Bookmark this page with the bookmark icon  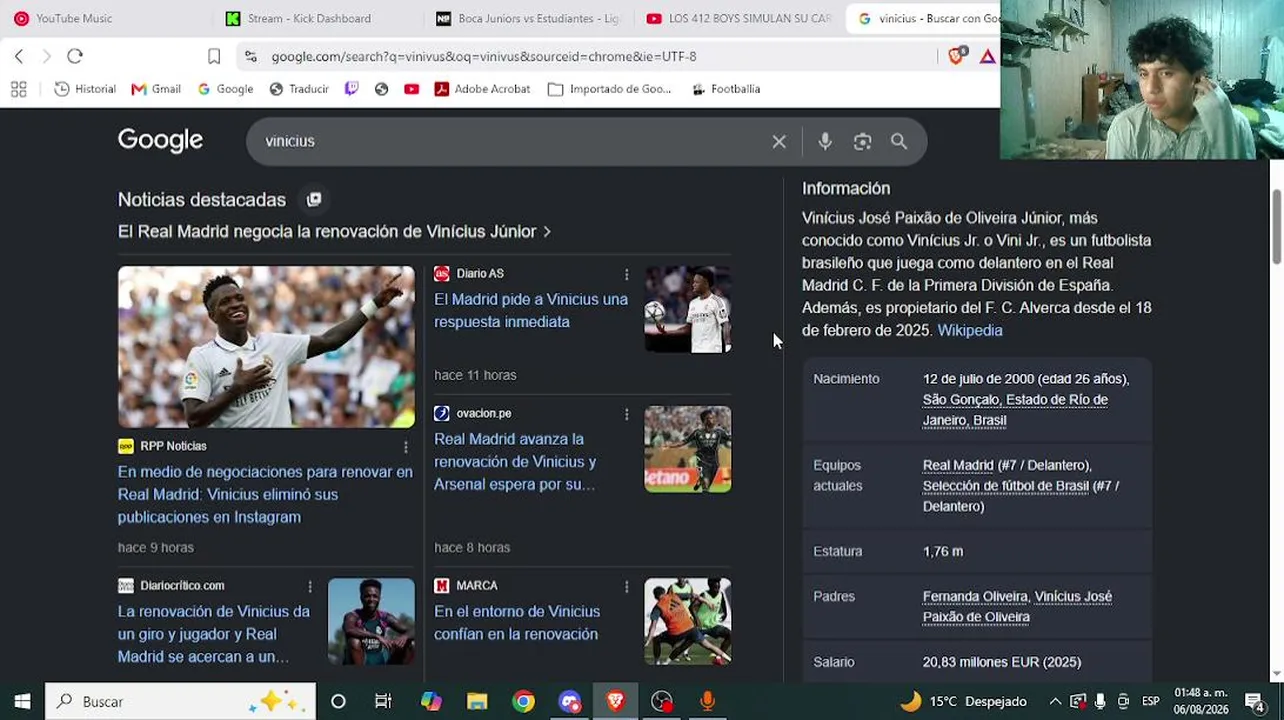point(214,57)
